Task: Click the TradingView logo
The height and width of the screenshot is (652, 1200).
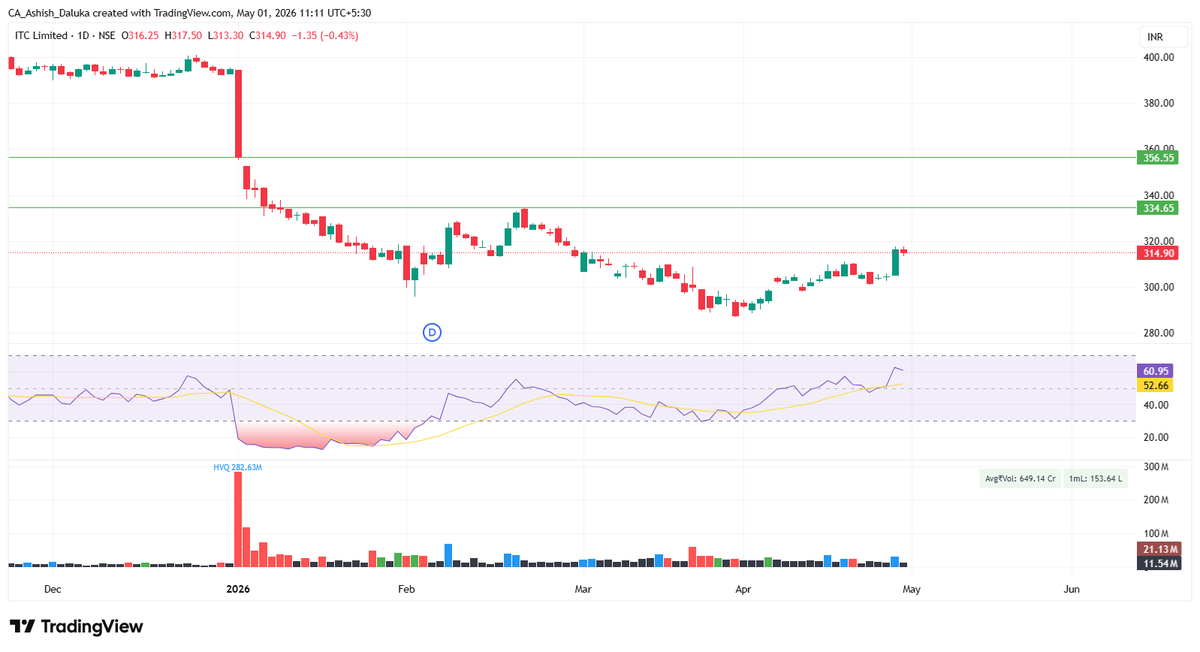Action: coord(77,627)
